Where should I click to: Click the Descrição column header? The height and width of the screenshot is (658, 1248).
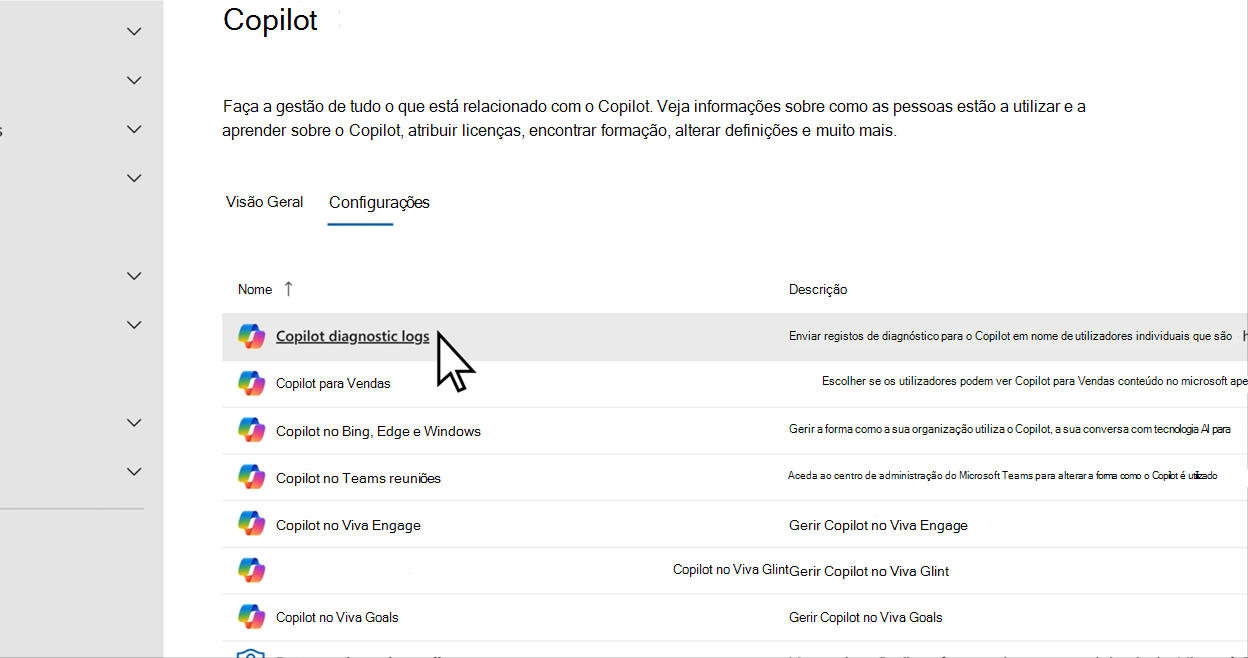click(x=818, y=289)
